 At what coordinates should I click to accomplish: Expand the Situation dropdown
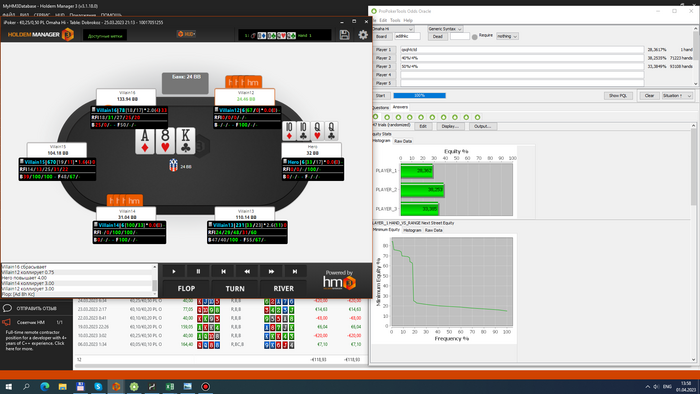677,96
